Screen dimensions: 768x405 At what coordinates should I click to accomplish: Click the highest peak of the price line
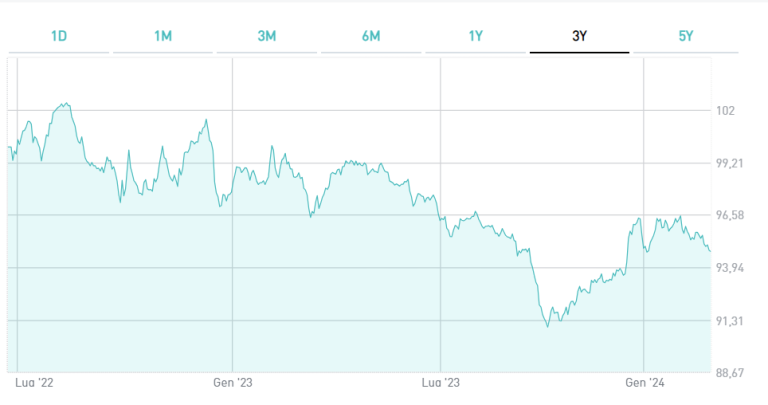66,102
